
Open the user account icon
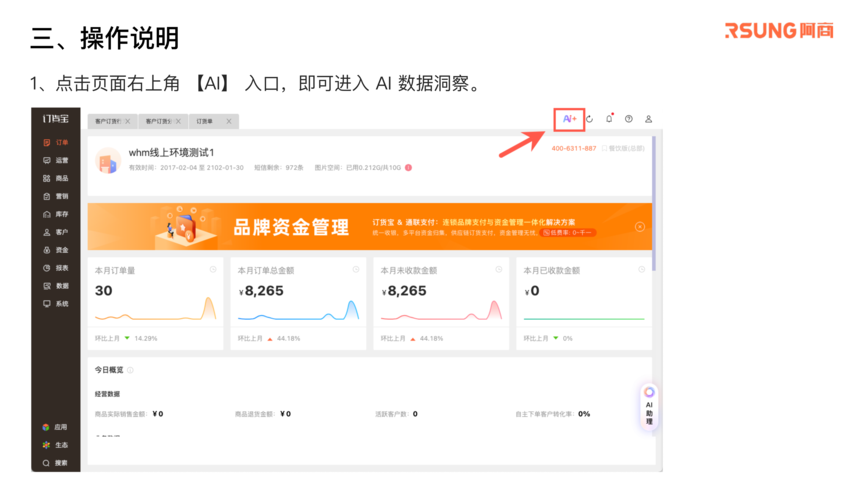(648, 119)
